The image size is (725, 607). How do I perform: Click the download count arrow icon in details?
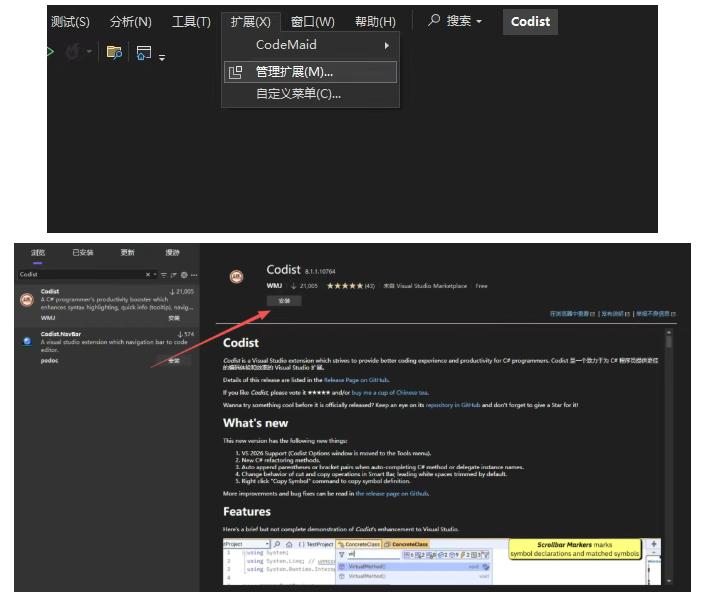pos(294,286)
